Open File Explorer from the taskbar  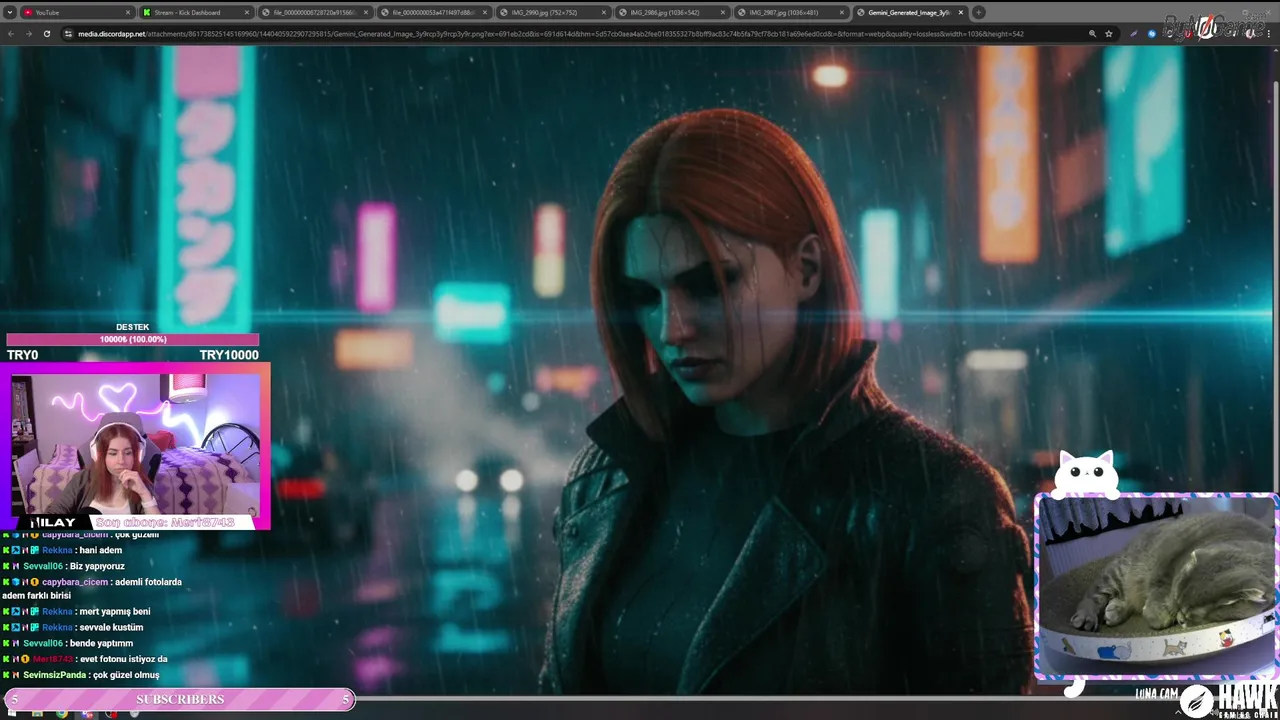click(37, 713)
